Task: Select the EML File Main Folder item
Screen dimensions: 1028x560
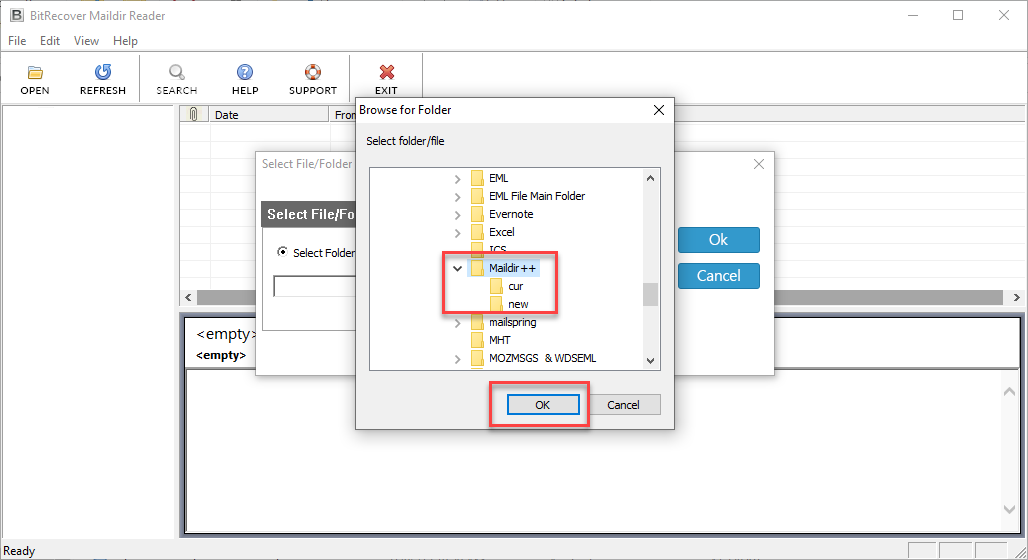Action: tap(537, 196)
